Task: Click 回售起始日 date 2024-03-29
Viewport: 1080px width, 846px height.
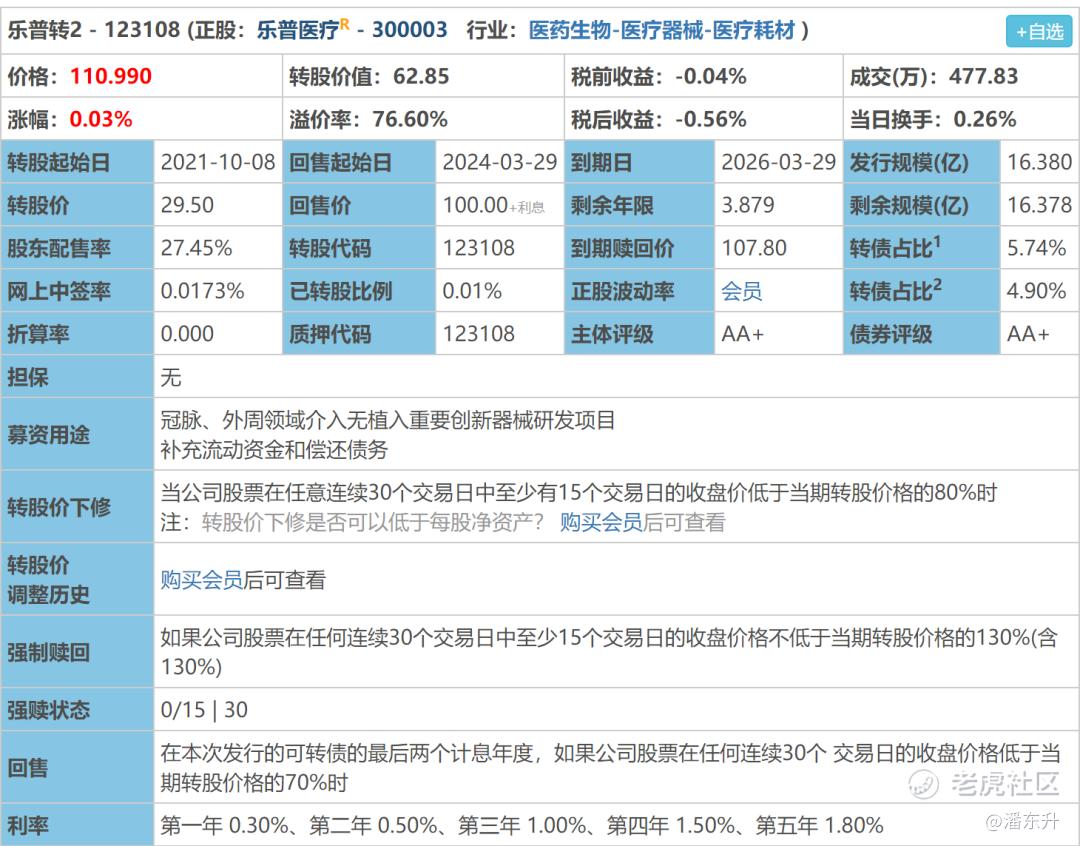Action: tap(499, 163)
